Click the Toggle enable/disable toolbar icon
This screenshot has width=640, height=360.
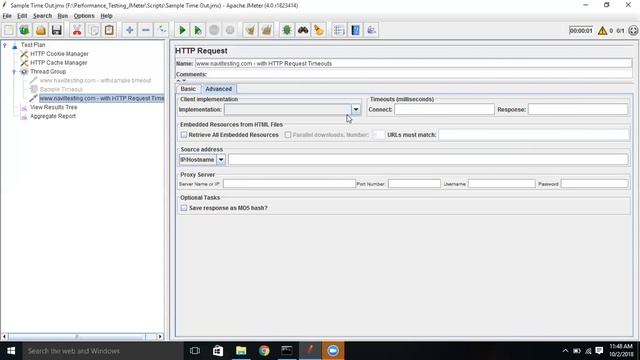click(x=162, y=30)
